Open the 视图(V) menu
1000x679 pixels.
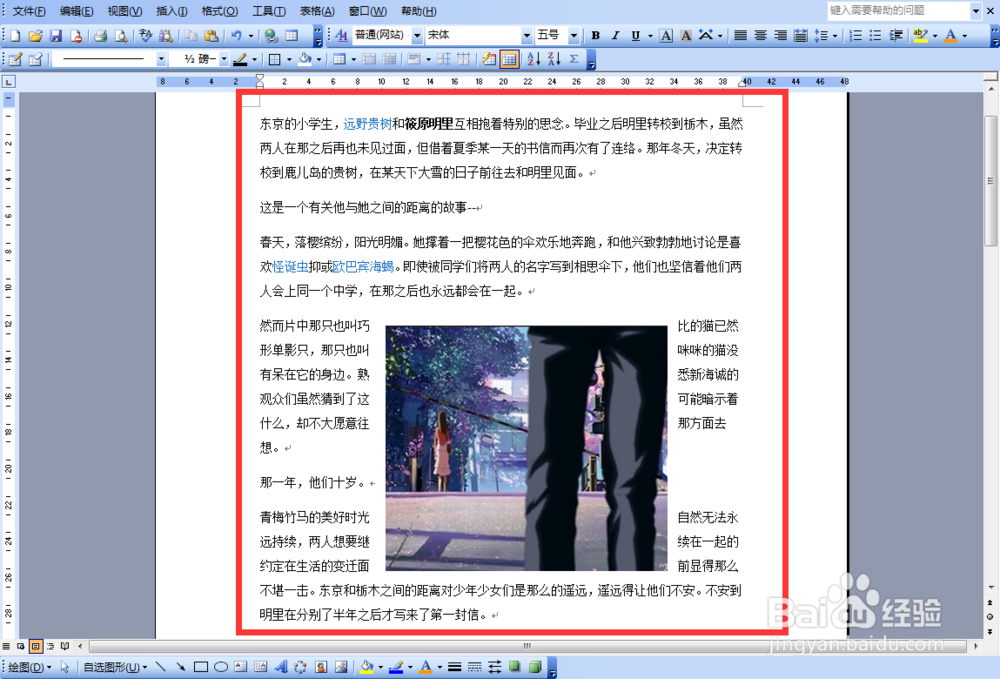tap(125, 11)
